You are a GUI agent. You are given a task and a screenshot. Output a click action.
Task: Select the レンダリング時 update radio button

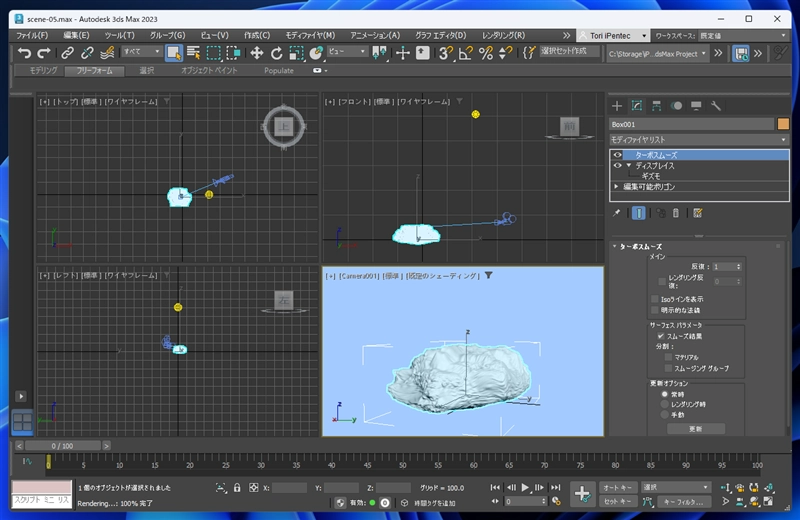click(664, 404)
